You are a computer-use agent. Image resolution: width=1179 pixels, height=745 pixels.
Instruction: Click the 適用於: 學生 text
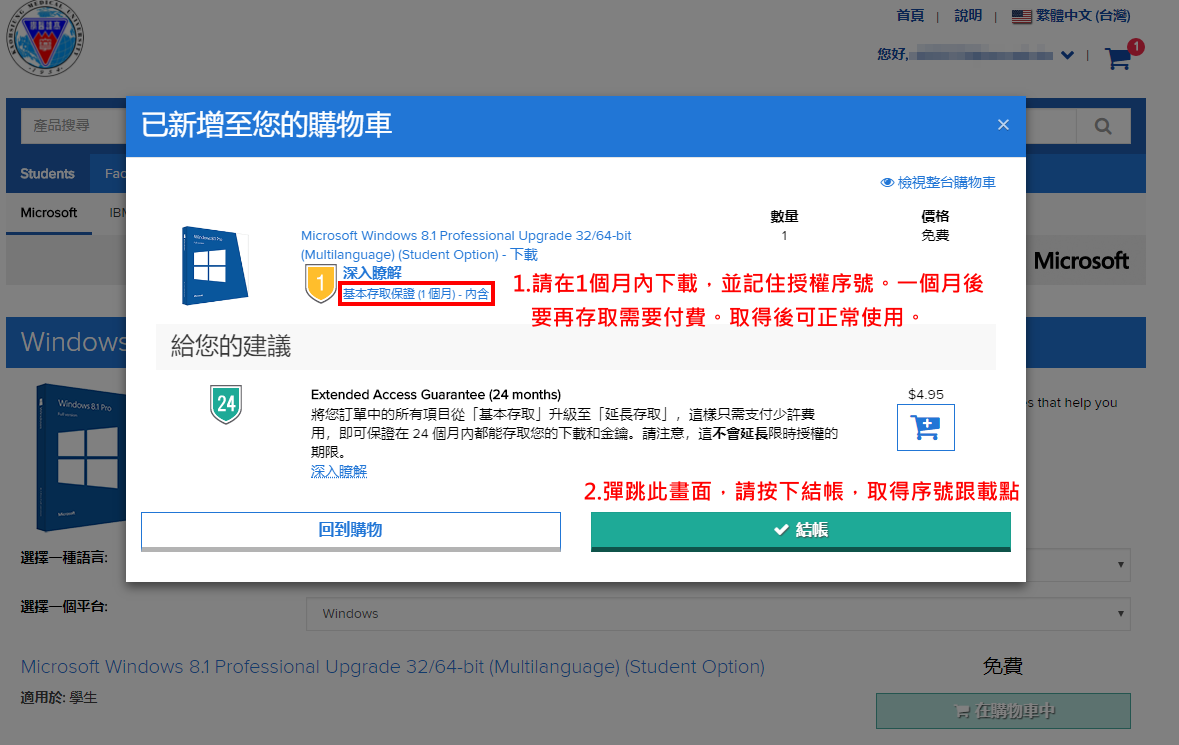(x=59, y=698)
